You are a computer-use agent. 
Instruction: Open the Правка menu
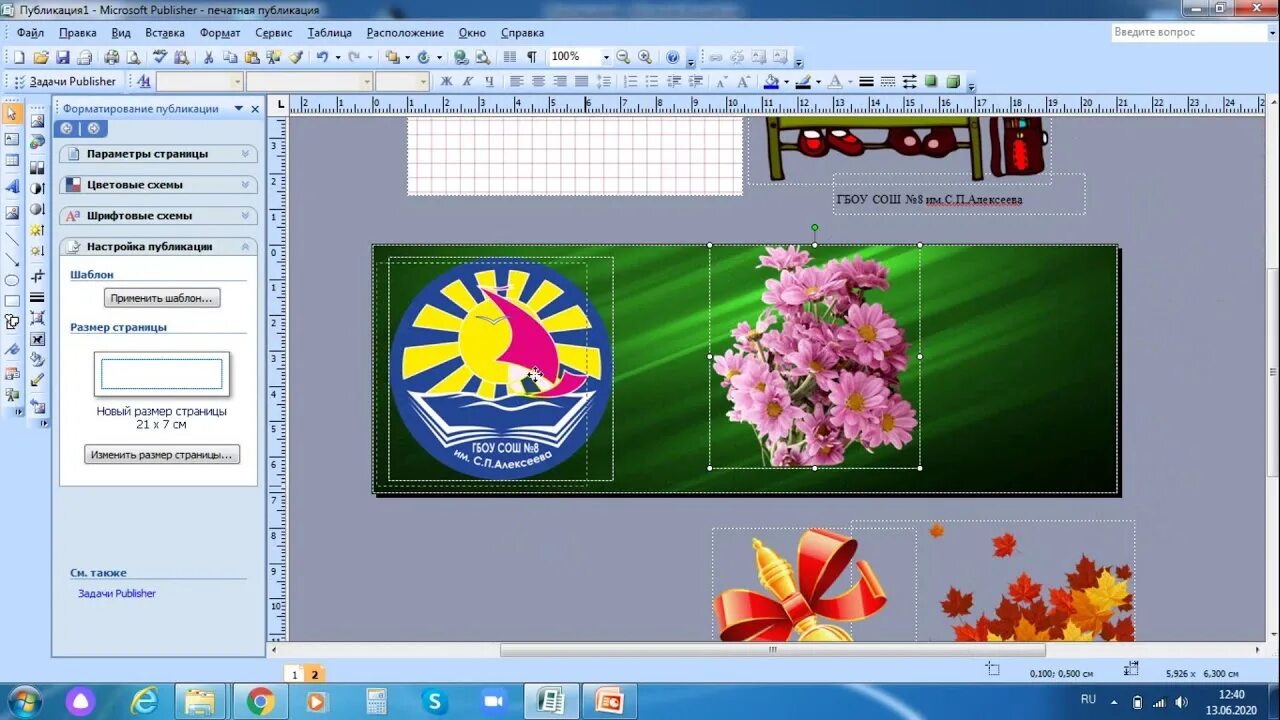click(x=78, y=33)
